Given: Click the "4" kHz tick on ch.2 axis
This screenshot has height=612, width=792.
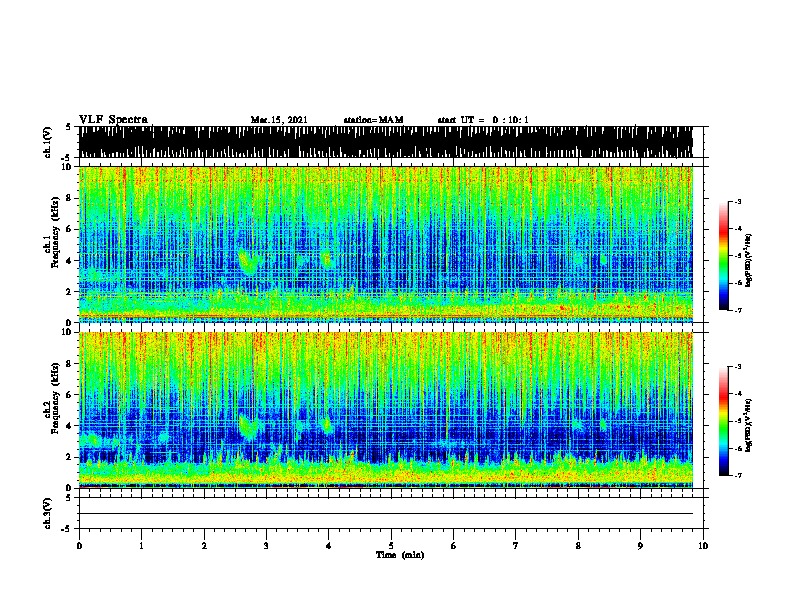Looking at the screenshot, I should coord(70,426).
